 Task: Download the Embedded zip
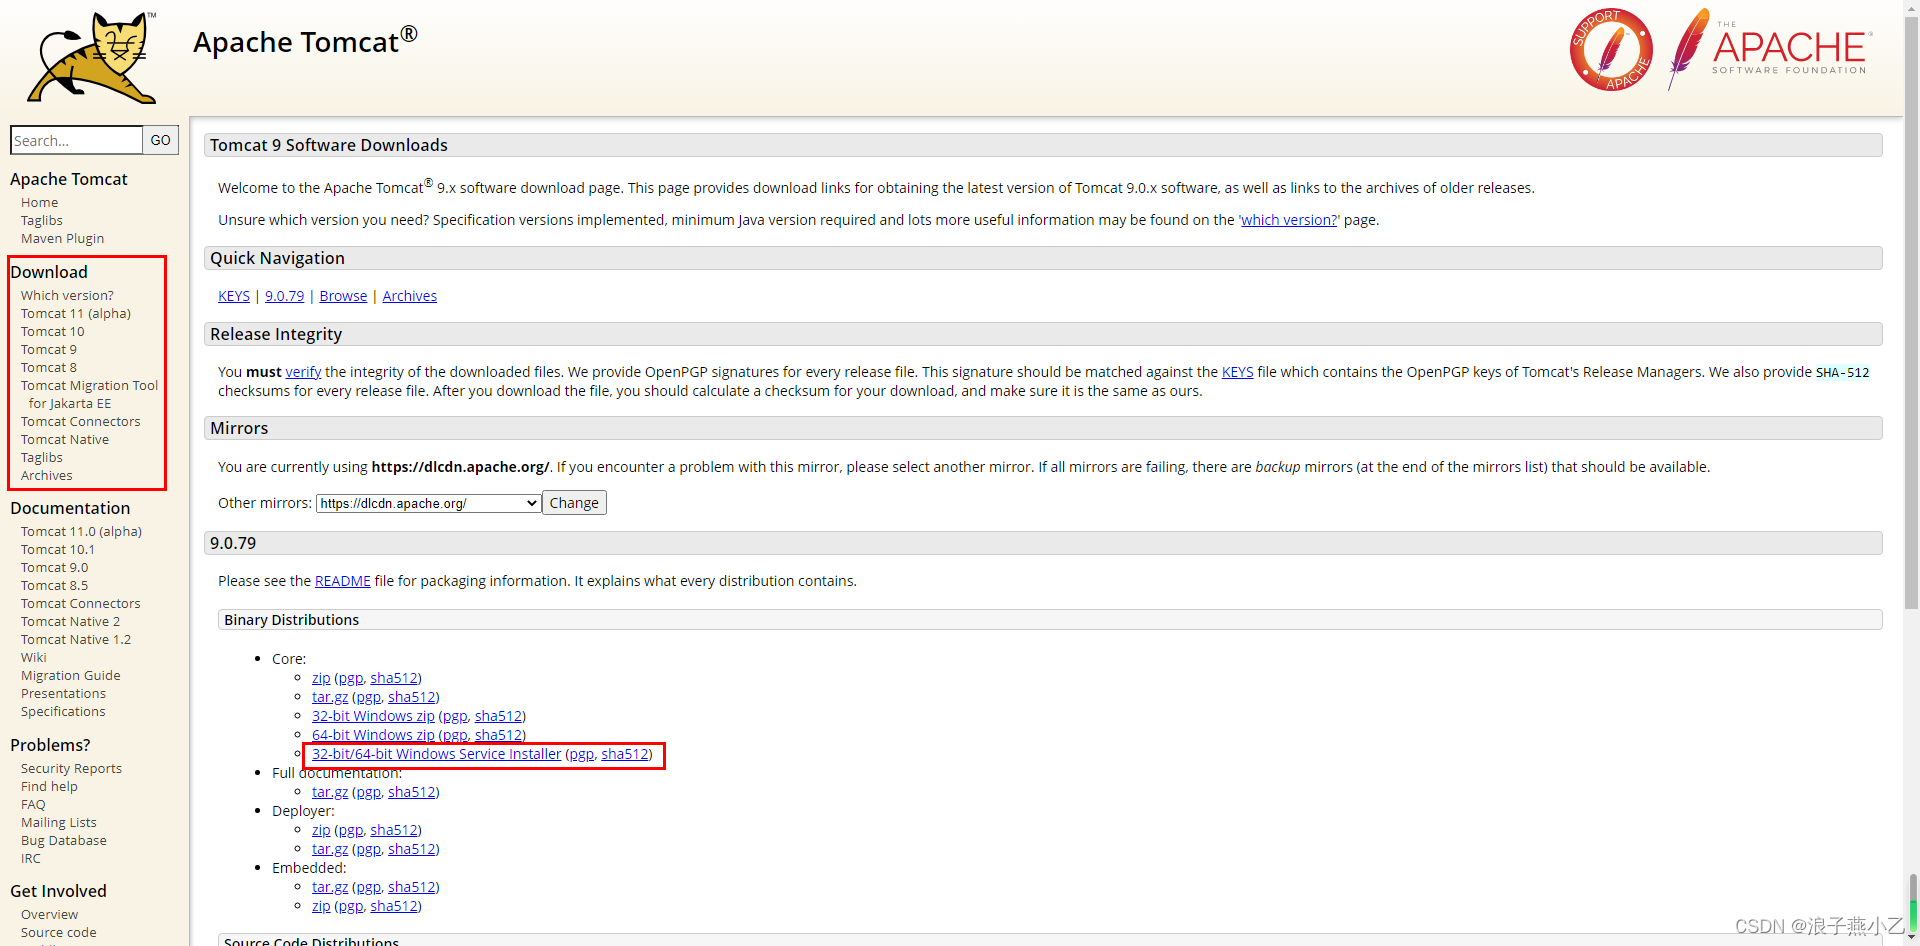pyautogui.click(x=321, y=906)
